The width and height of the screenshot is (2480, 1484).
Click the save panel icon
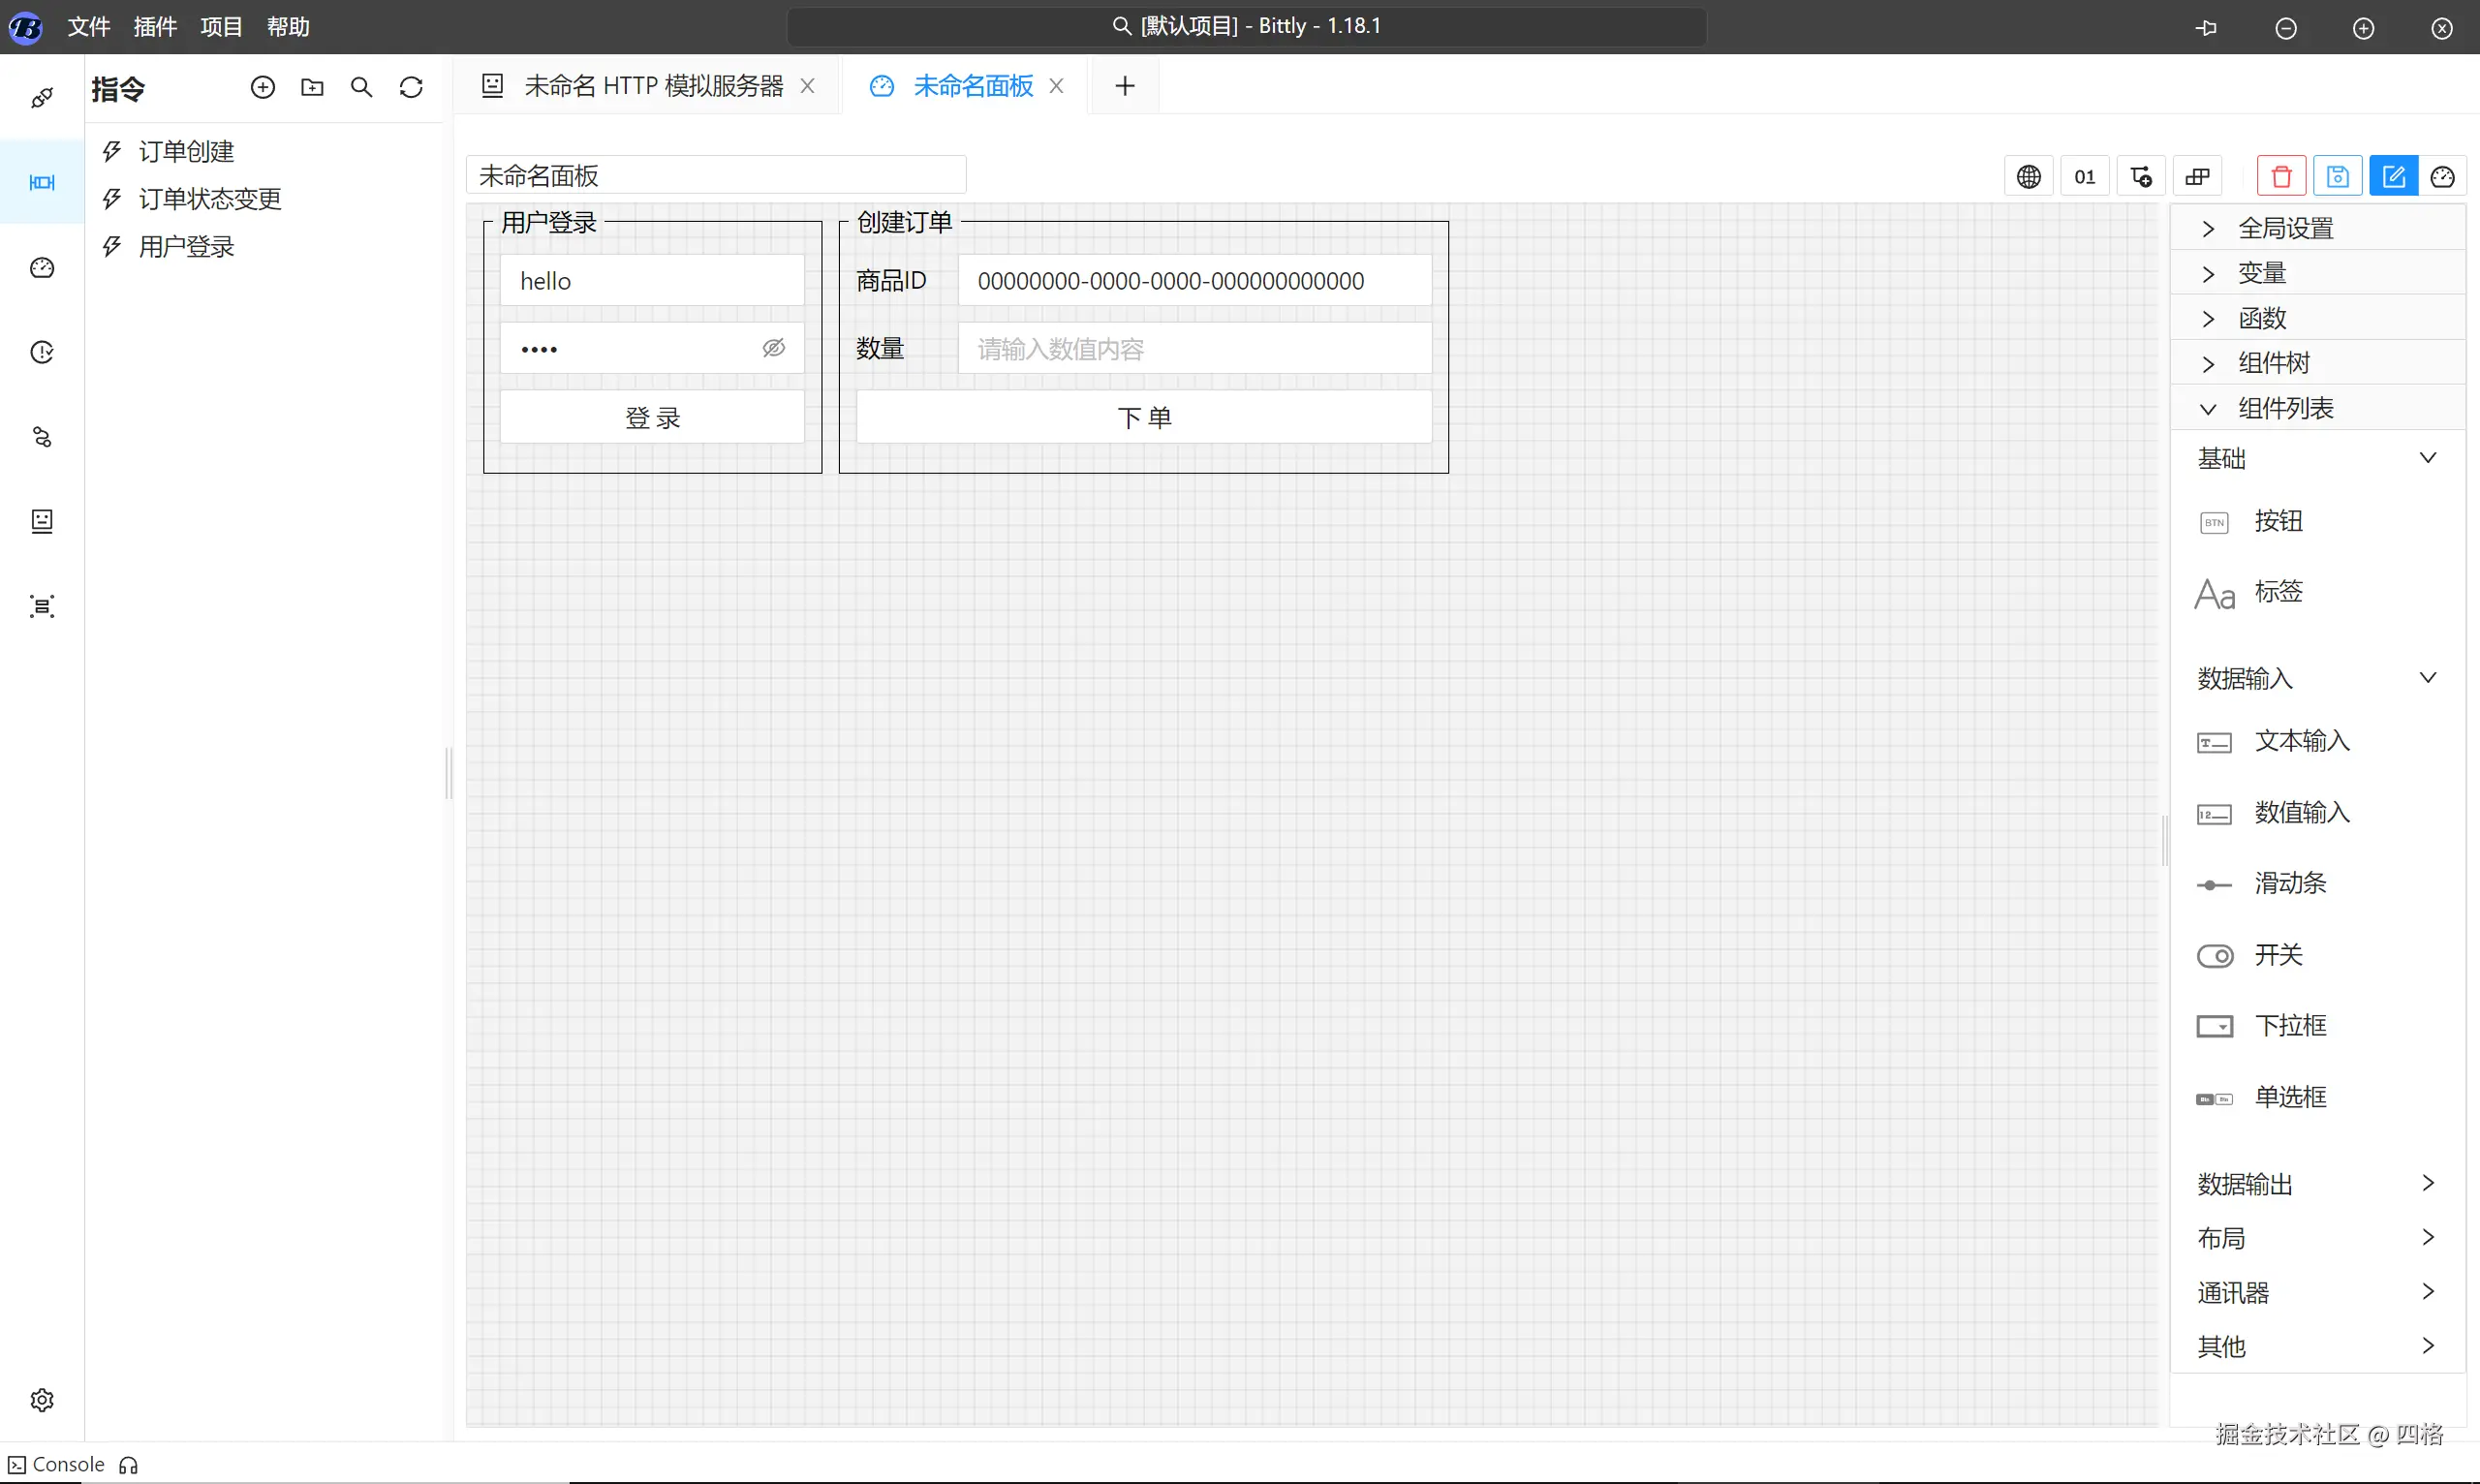tap(2337, 177)
